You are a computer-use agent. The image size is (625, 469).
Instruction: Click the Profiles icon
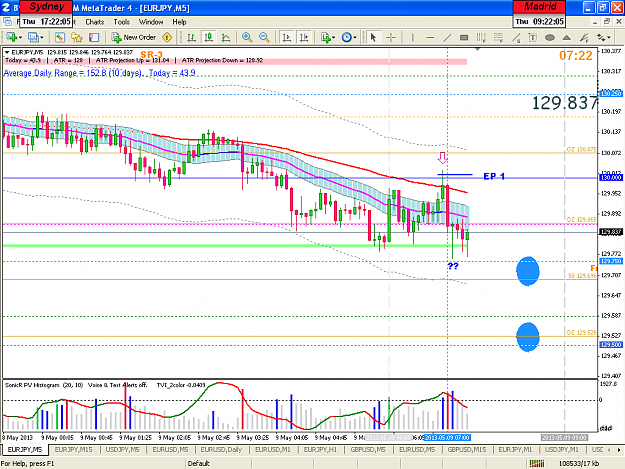[x=33, y=37]
